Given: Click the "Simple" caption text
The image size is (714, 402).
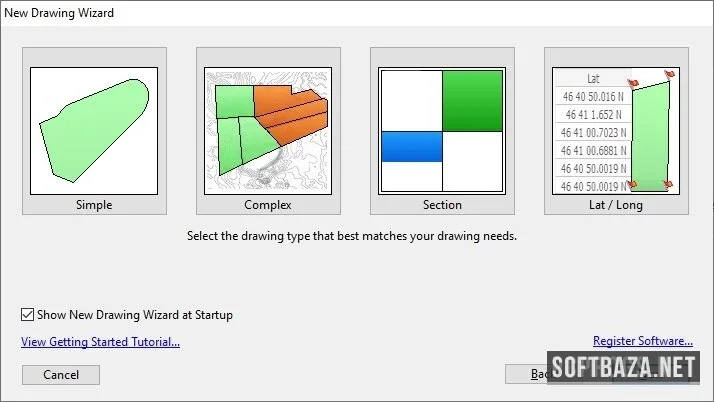Looking at the screenshot, I should coord(94,205).
